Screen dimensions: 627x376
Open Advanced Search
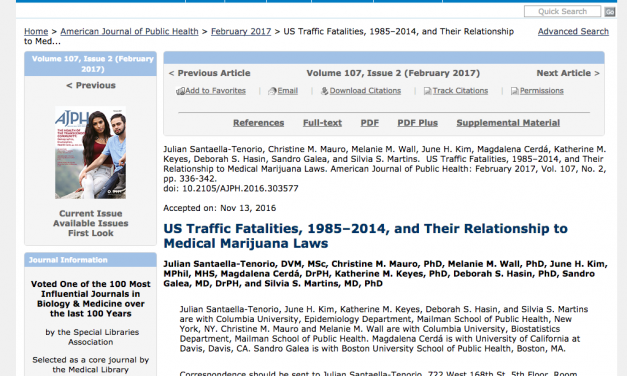coord(573,31)
